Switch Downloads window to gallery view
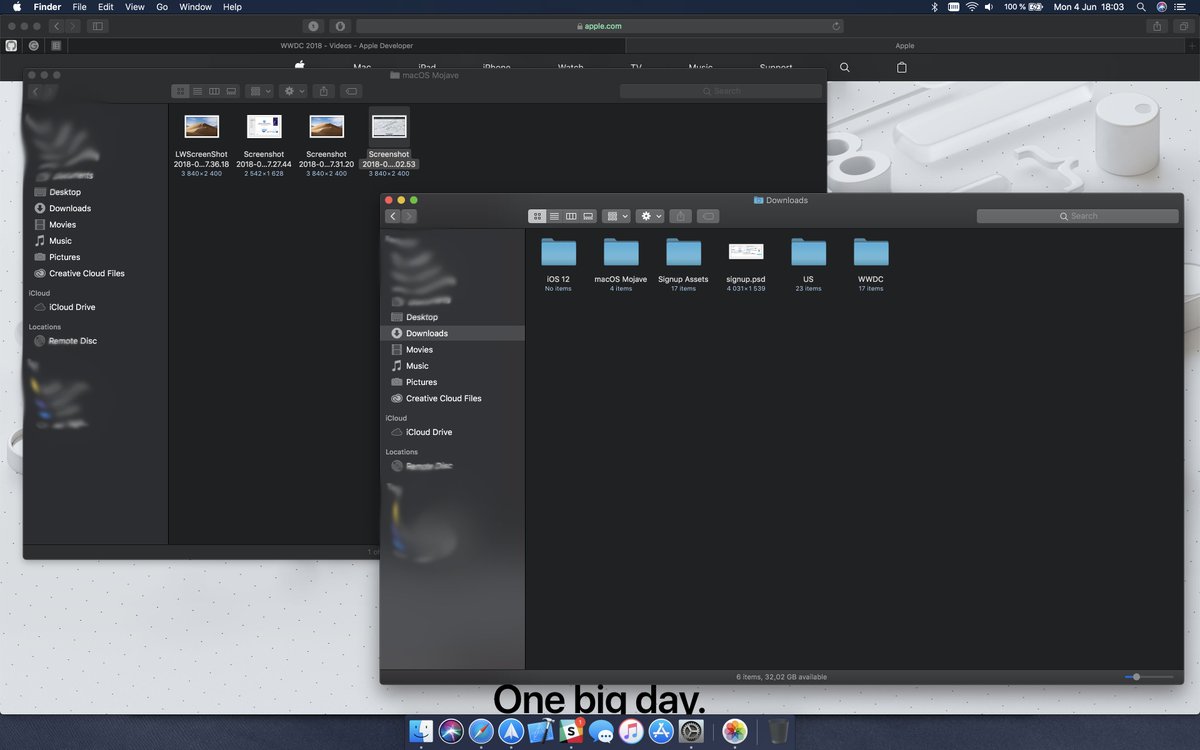 [x=588, y=216]
